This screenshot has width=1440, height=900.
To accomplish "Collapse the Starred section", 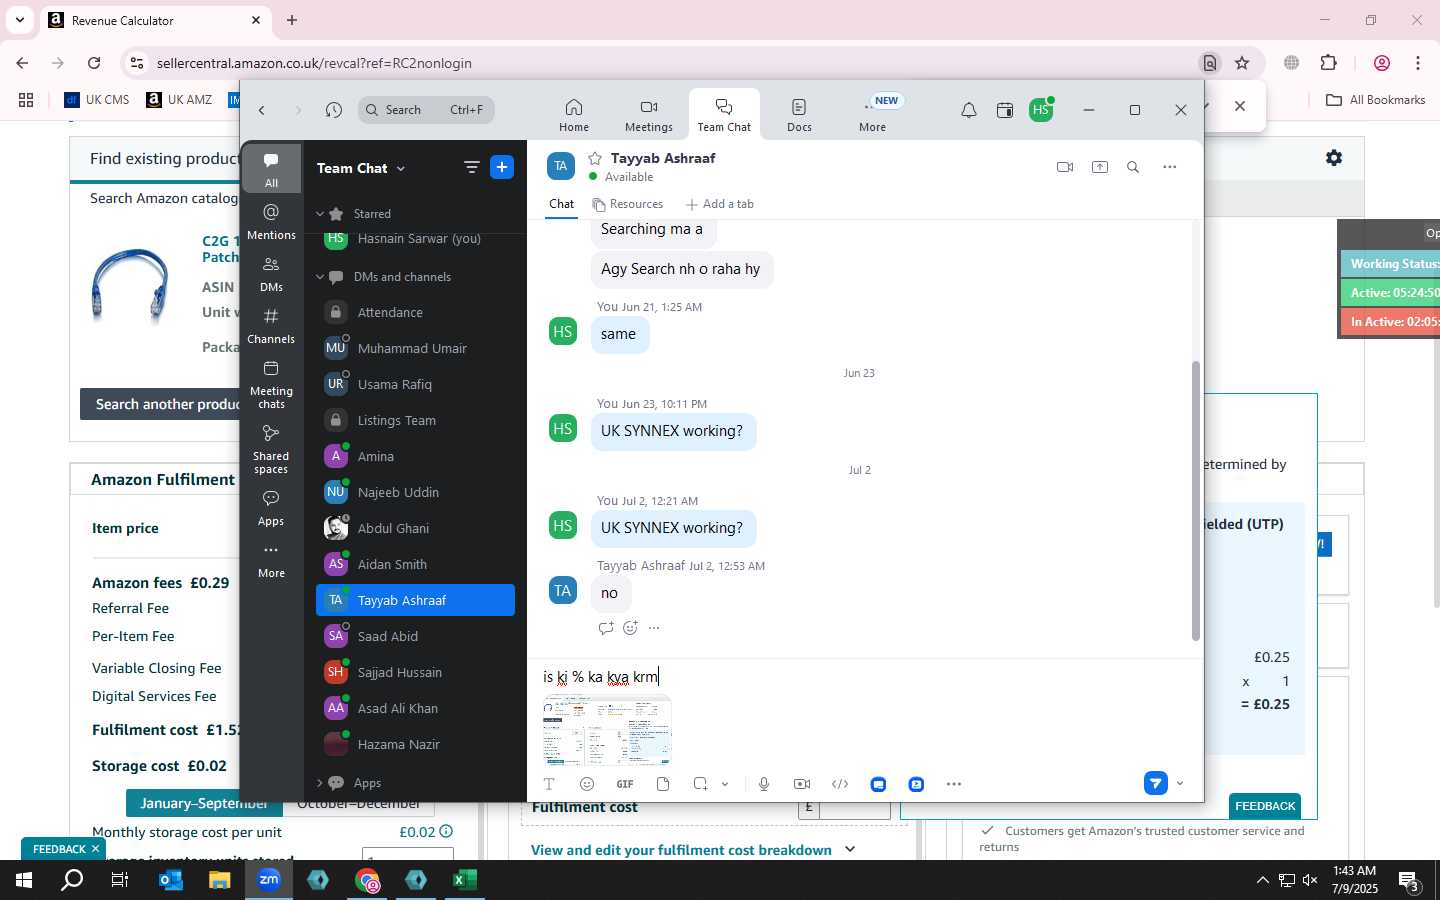I will pyautogui.click(x=320, y=214).
